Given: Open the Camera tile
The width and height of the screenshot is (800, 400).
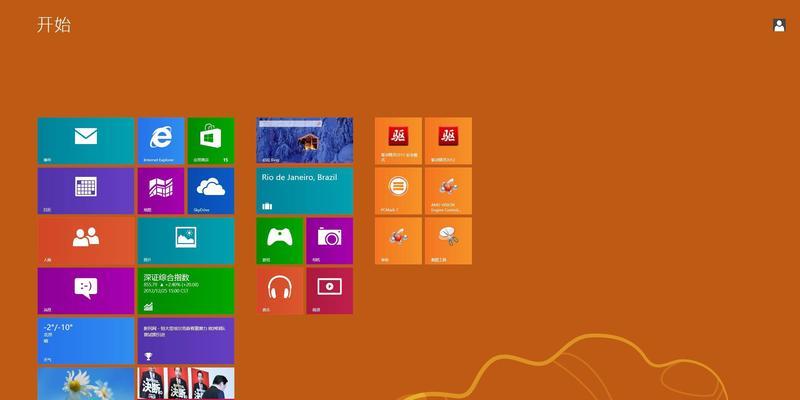Looking at the screenshot, I should click(x=330, y=241).
